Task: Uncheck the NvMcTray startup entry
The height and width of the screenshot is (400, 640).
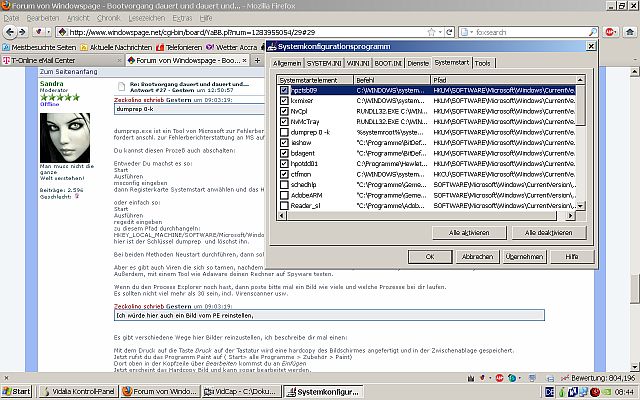Action: (284, 121)
